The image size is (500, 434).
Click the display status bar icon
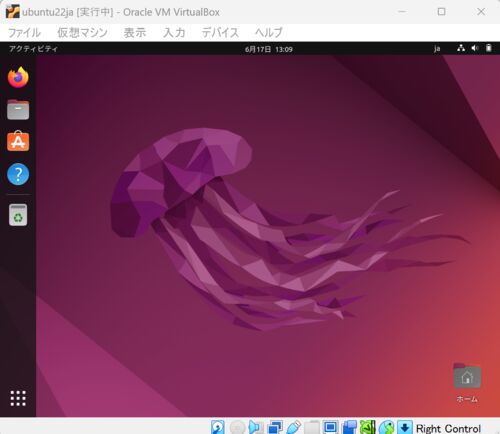pos(331,427)
